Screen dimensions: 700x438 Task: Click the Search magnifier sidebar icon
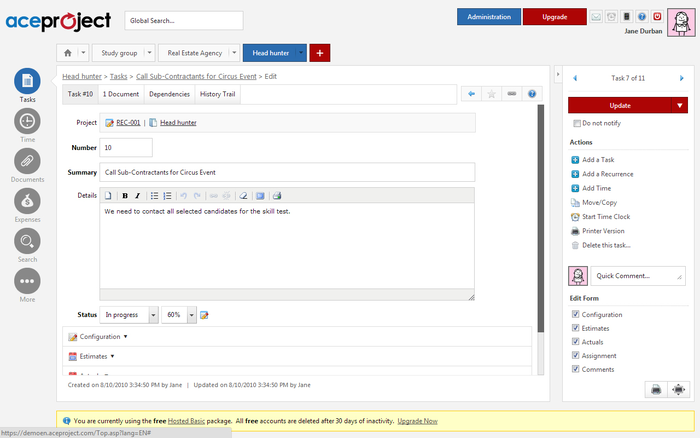[x=28, y=241]
